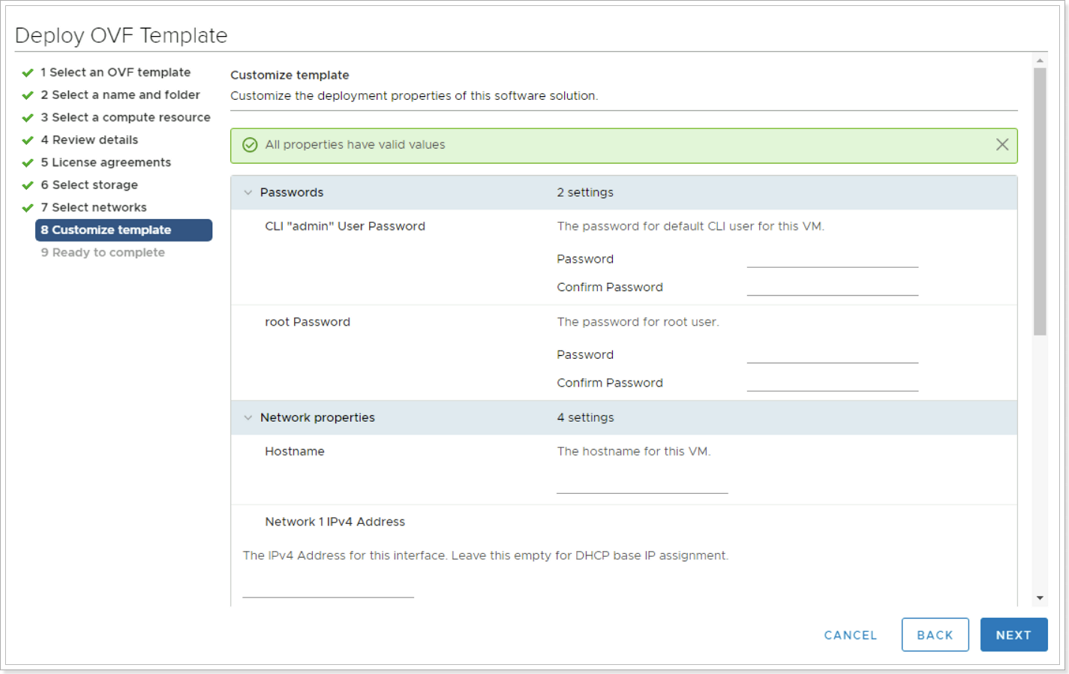Click the checkmark beside Select a name and folder
The width and height of the screenshot is (1069, 674).
[x=27, y=94]
